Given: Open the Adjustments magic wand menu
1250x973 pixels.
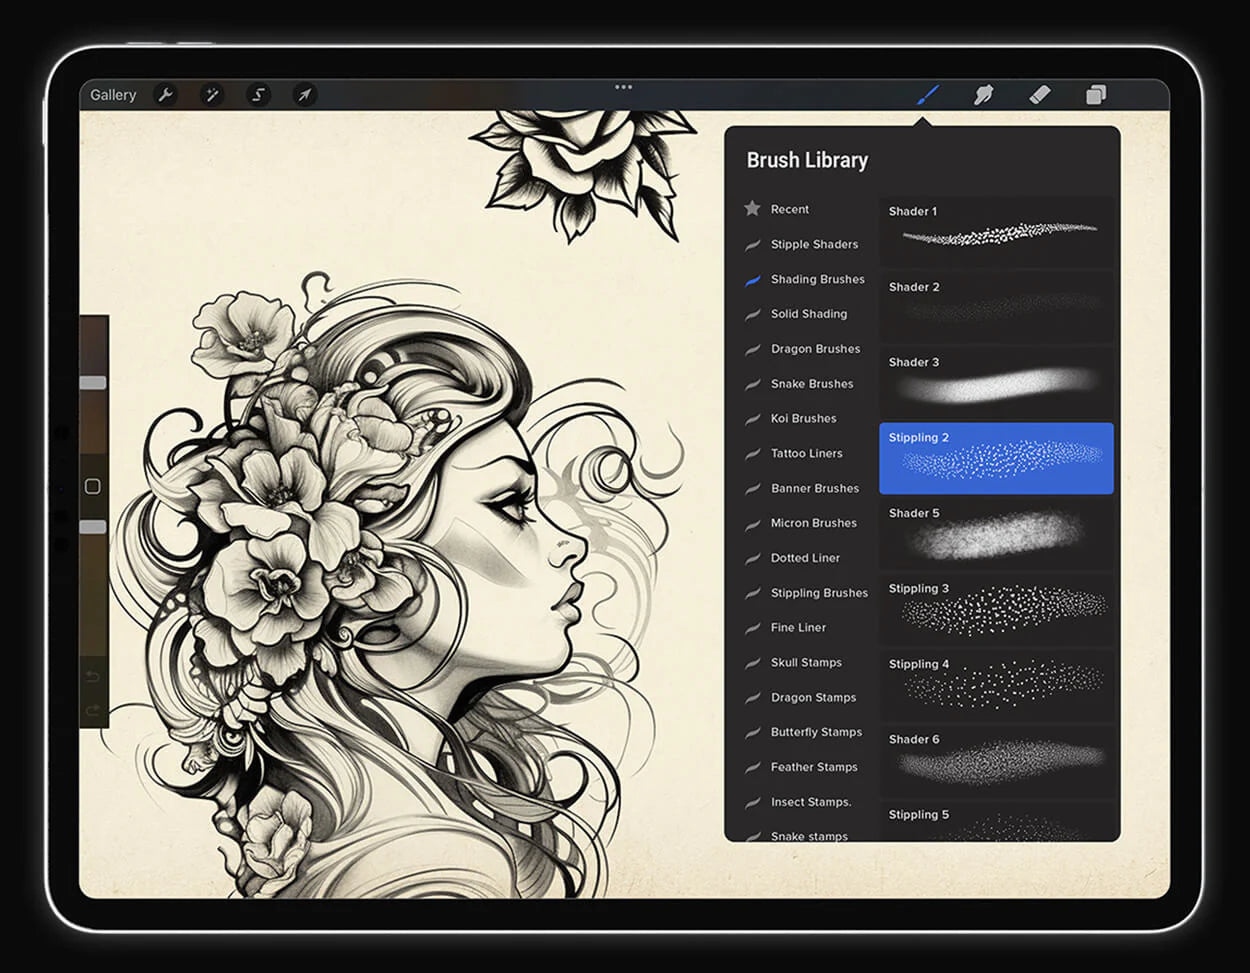Looking at the screenshot, I should [x=212, y=95].
